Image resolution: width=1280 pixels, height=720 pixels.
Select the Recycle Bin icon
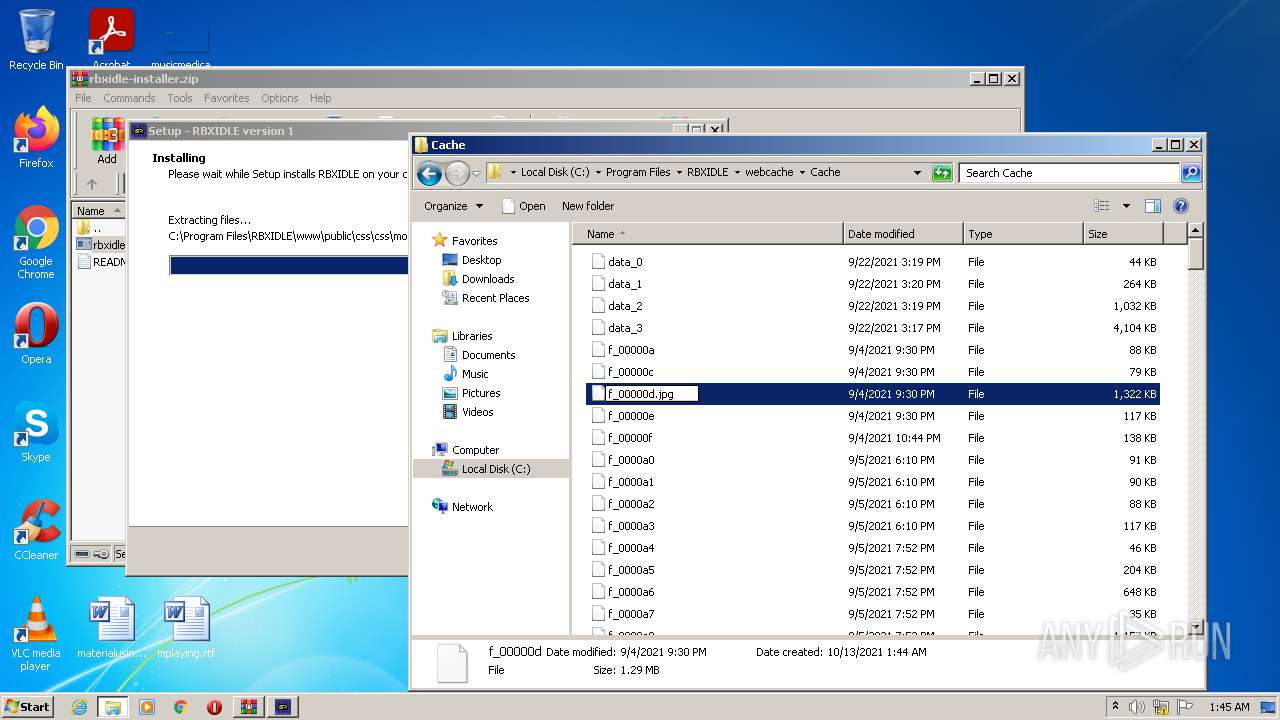(x=36, y=40)
